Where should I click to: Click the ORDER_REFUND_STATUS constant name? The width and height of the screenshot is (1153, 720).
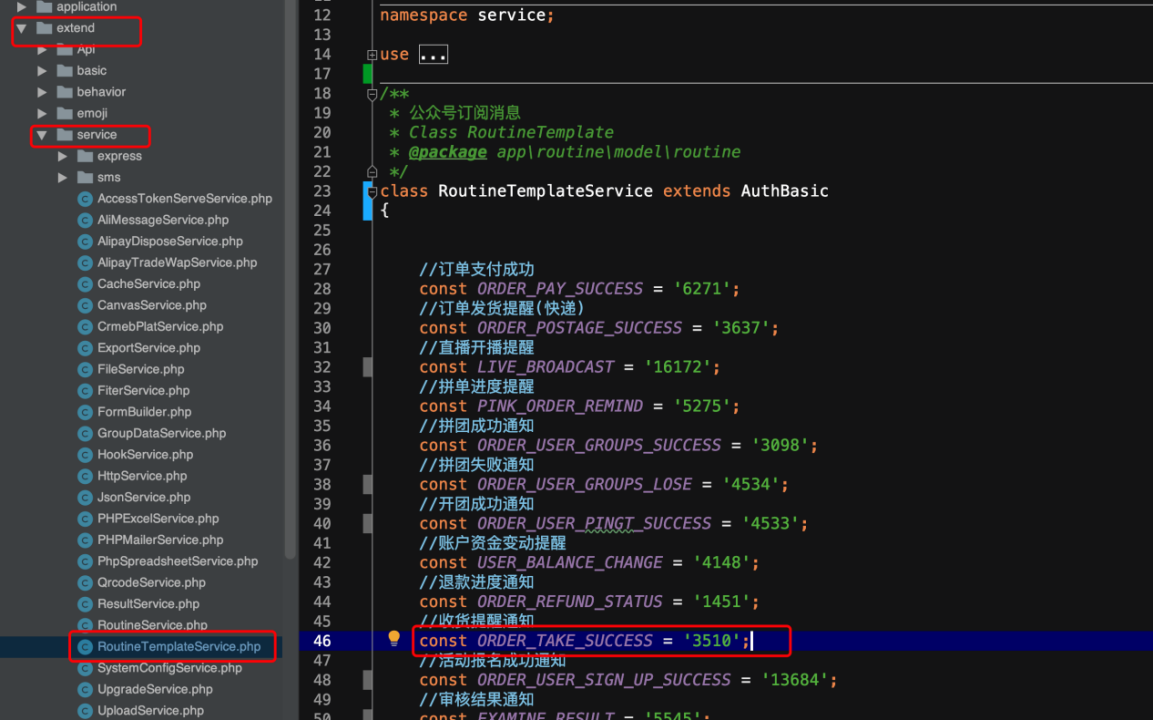[570, 602]
